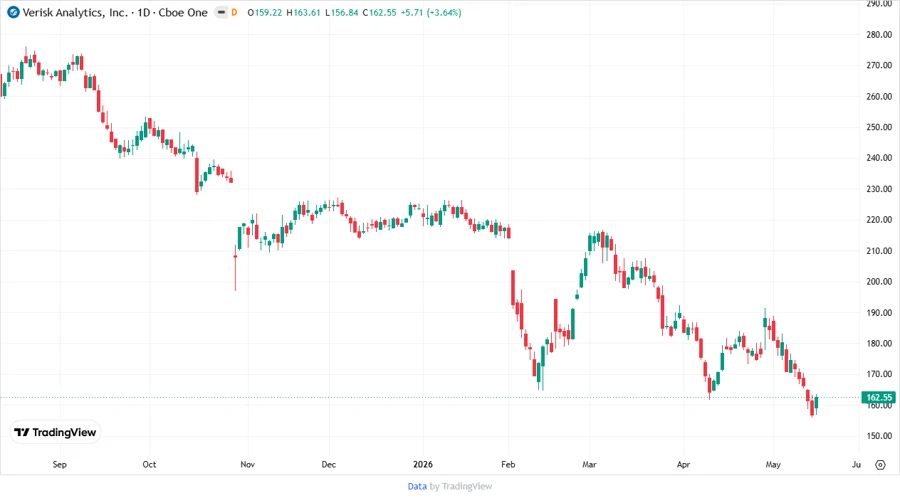Click the Verisk Analytics, Inc. symbol title
Screen dimensions: 900x498
pyautogui.click(x=75, y=12)
